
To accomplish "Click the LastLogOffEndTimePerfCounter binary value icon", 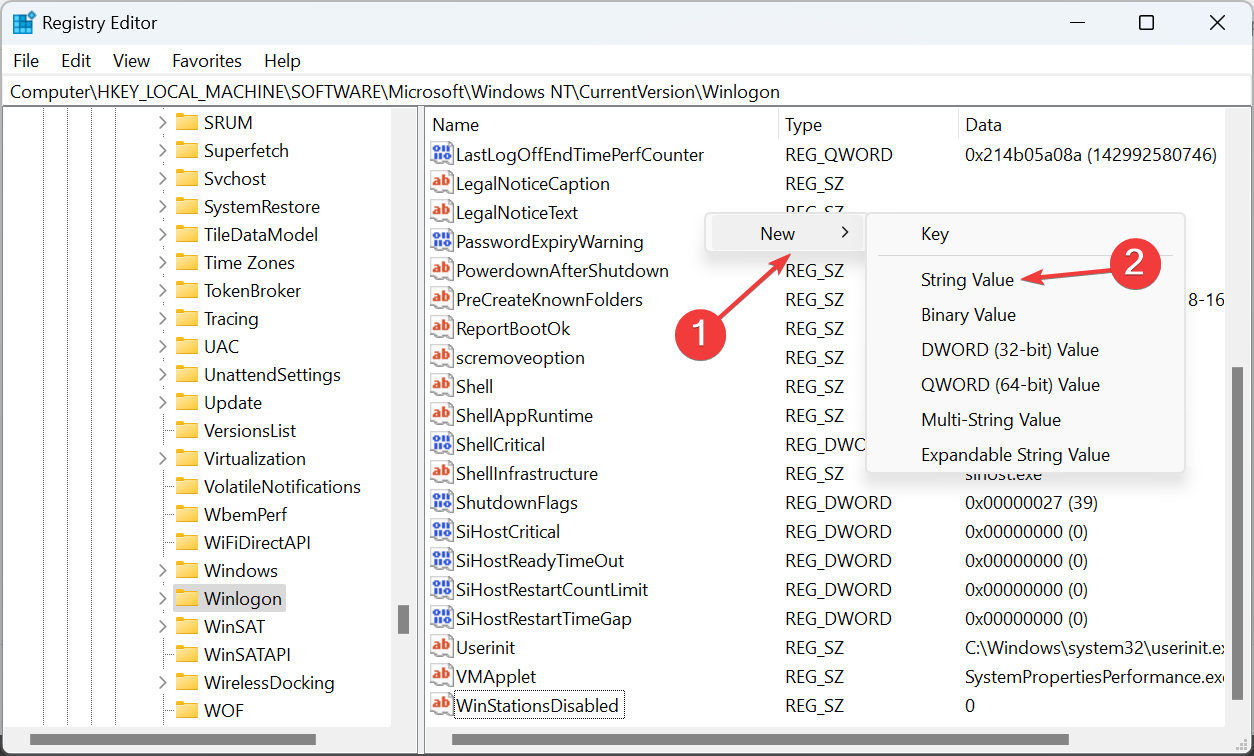I will (441, 154).
